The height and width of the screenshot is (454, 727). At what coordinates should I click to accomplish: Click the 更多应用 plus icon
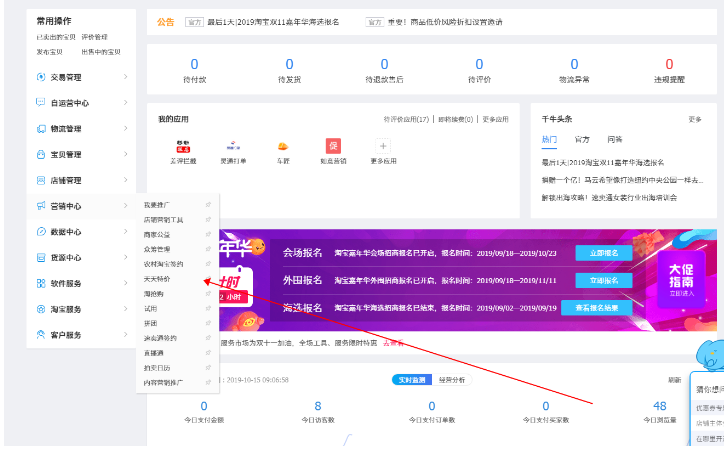(383, 146)
